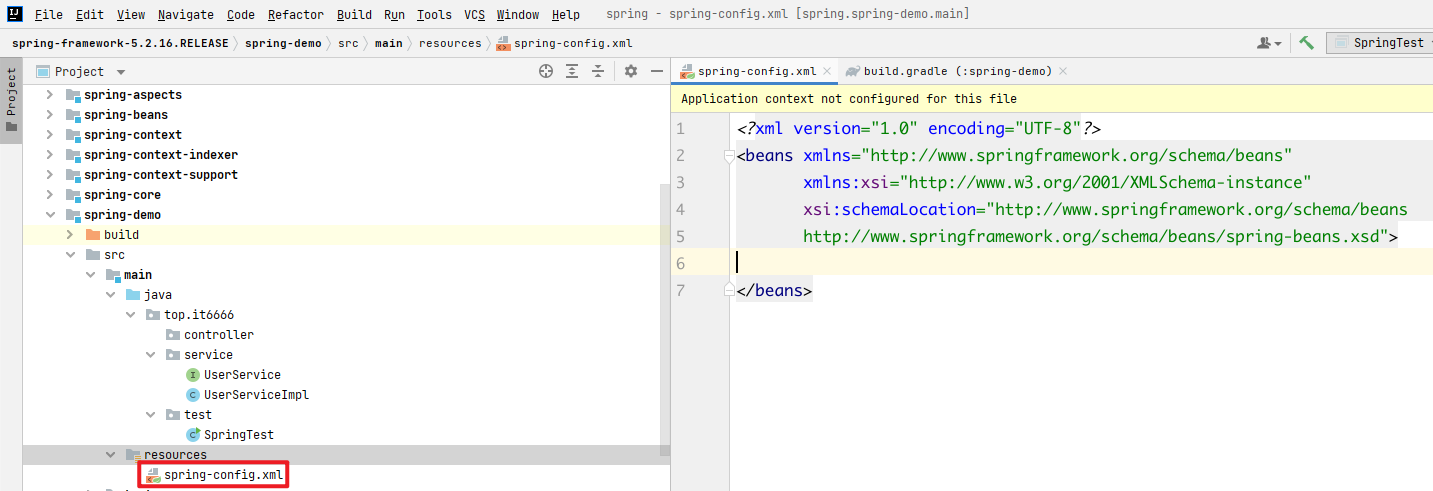Expand the build folder
1433x491 pixels.
pos(70,235)
